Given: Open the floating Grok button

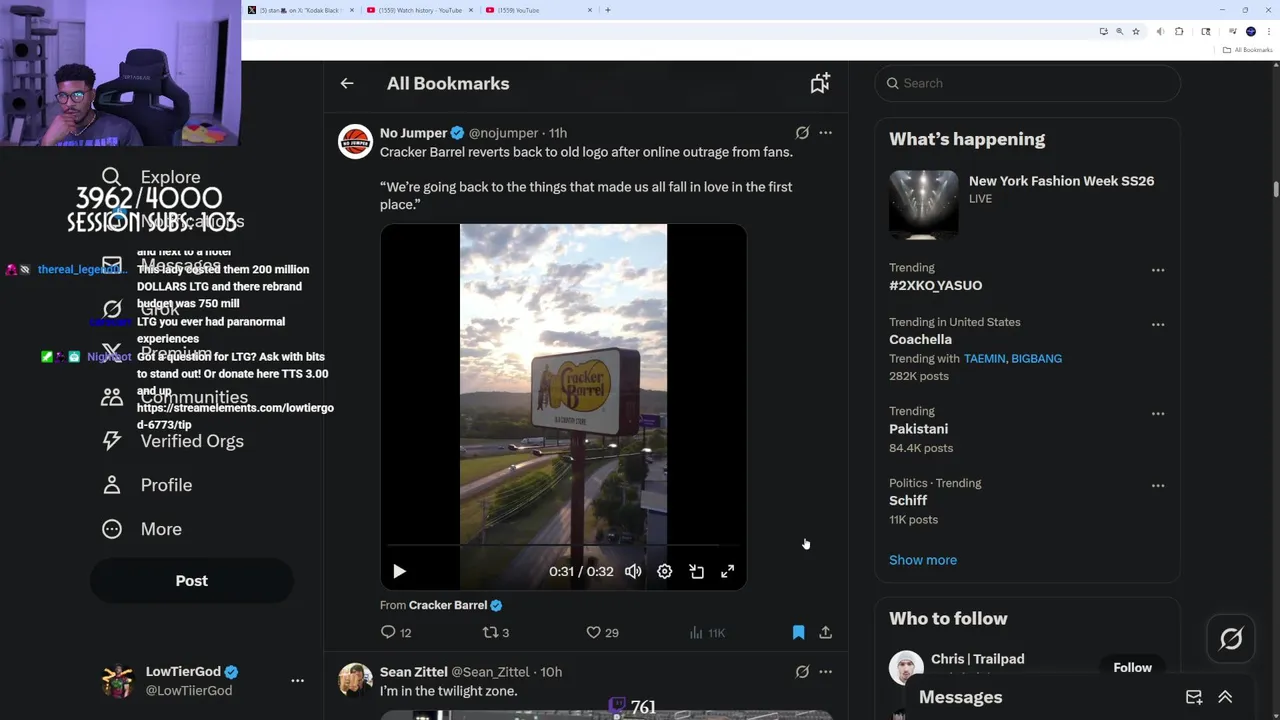Looking at the screenshot, I should 1231,638.
